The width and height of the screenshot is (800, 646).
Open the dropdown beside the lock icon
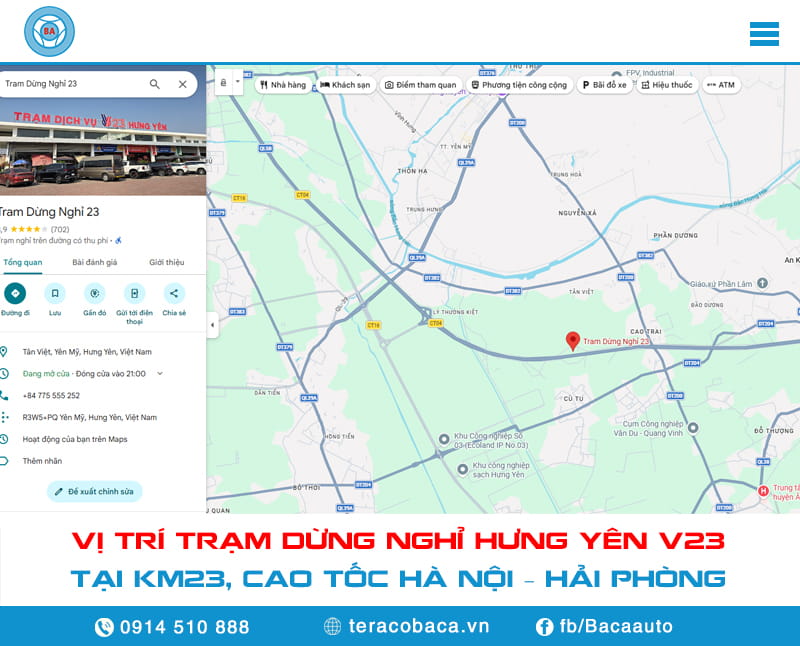pos(238,81)
